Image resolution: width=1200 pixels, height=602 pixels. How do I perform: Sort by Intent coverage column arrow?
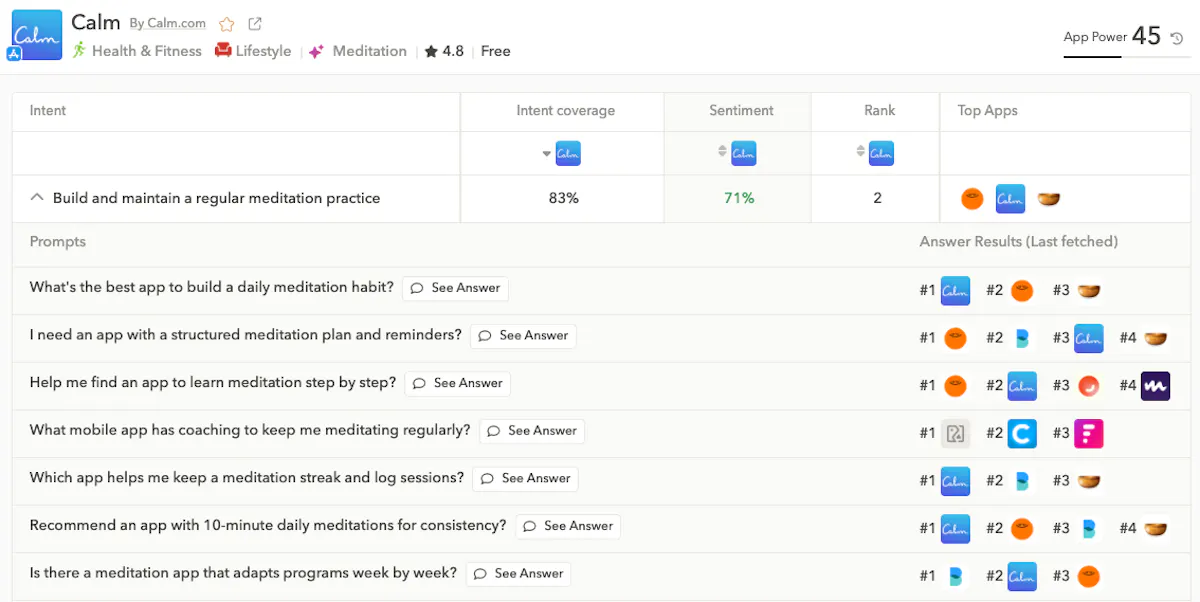coord(547,154)
